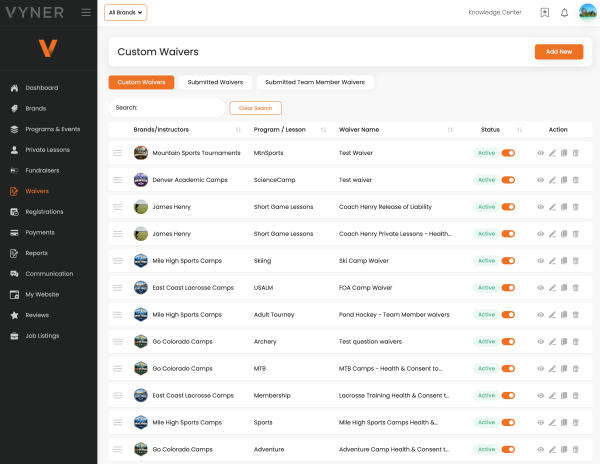Open the user profile avatar
Image resolution: width=600 pixels, height=464 pixels.
click(587, 12)
